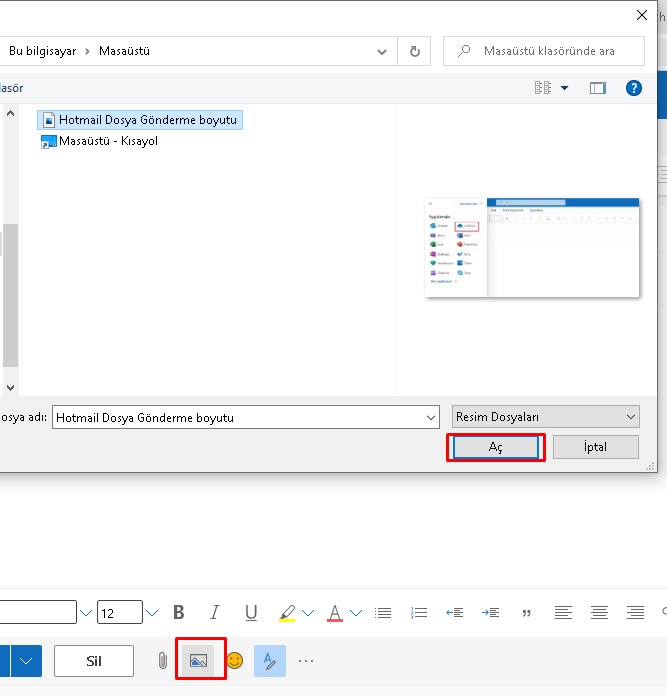Screen dimensions: 667x696
Task: Insert a numbered list
Action: point(419,613)
